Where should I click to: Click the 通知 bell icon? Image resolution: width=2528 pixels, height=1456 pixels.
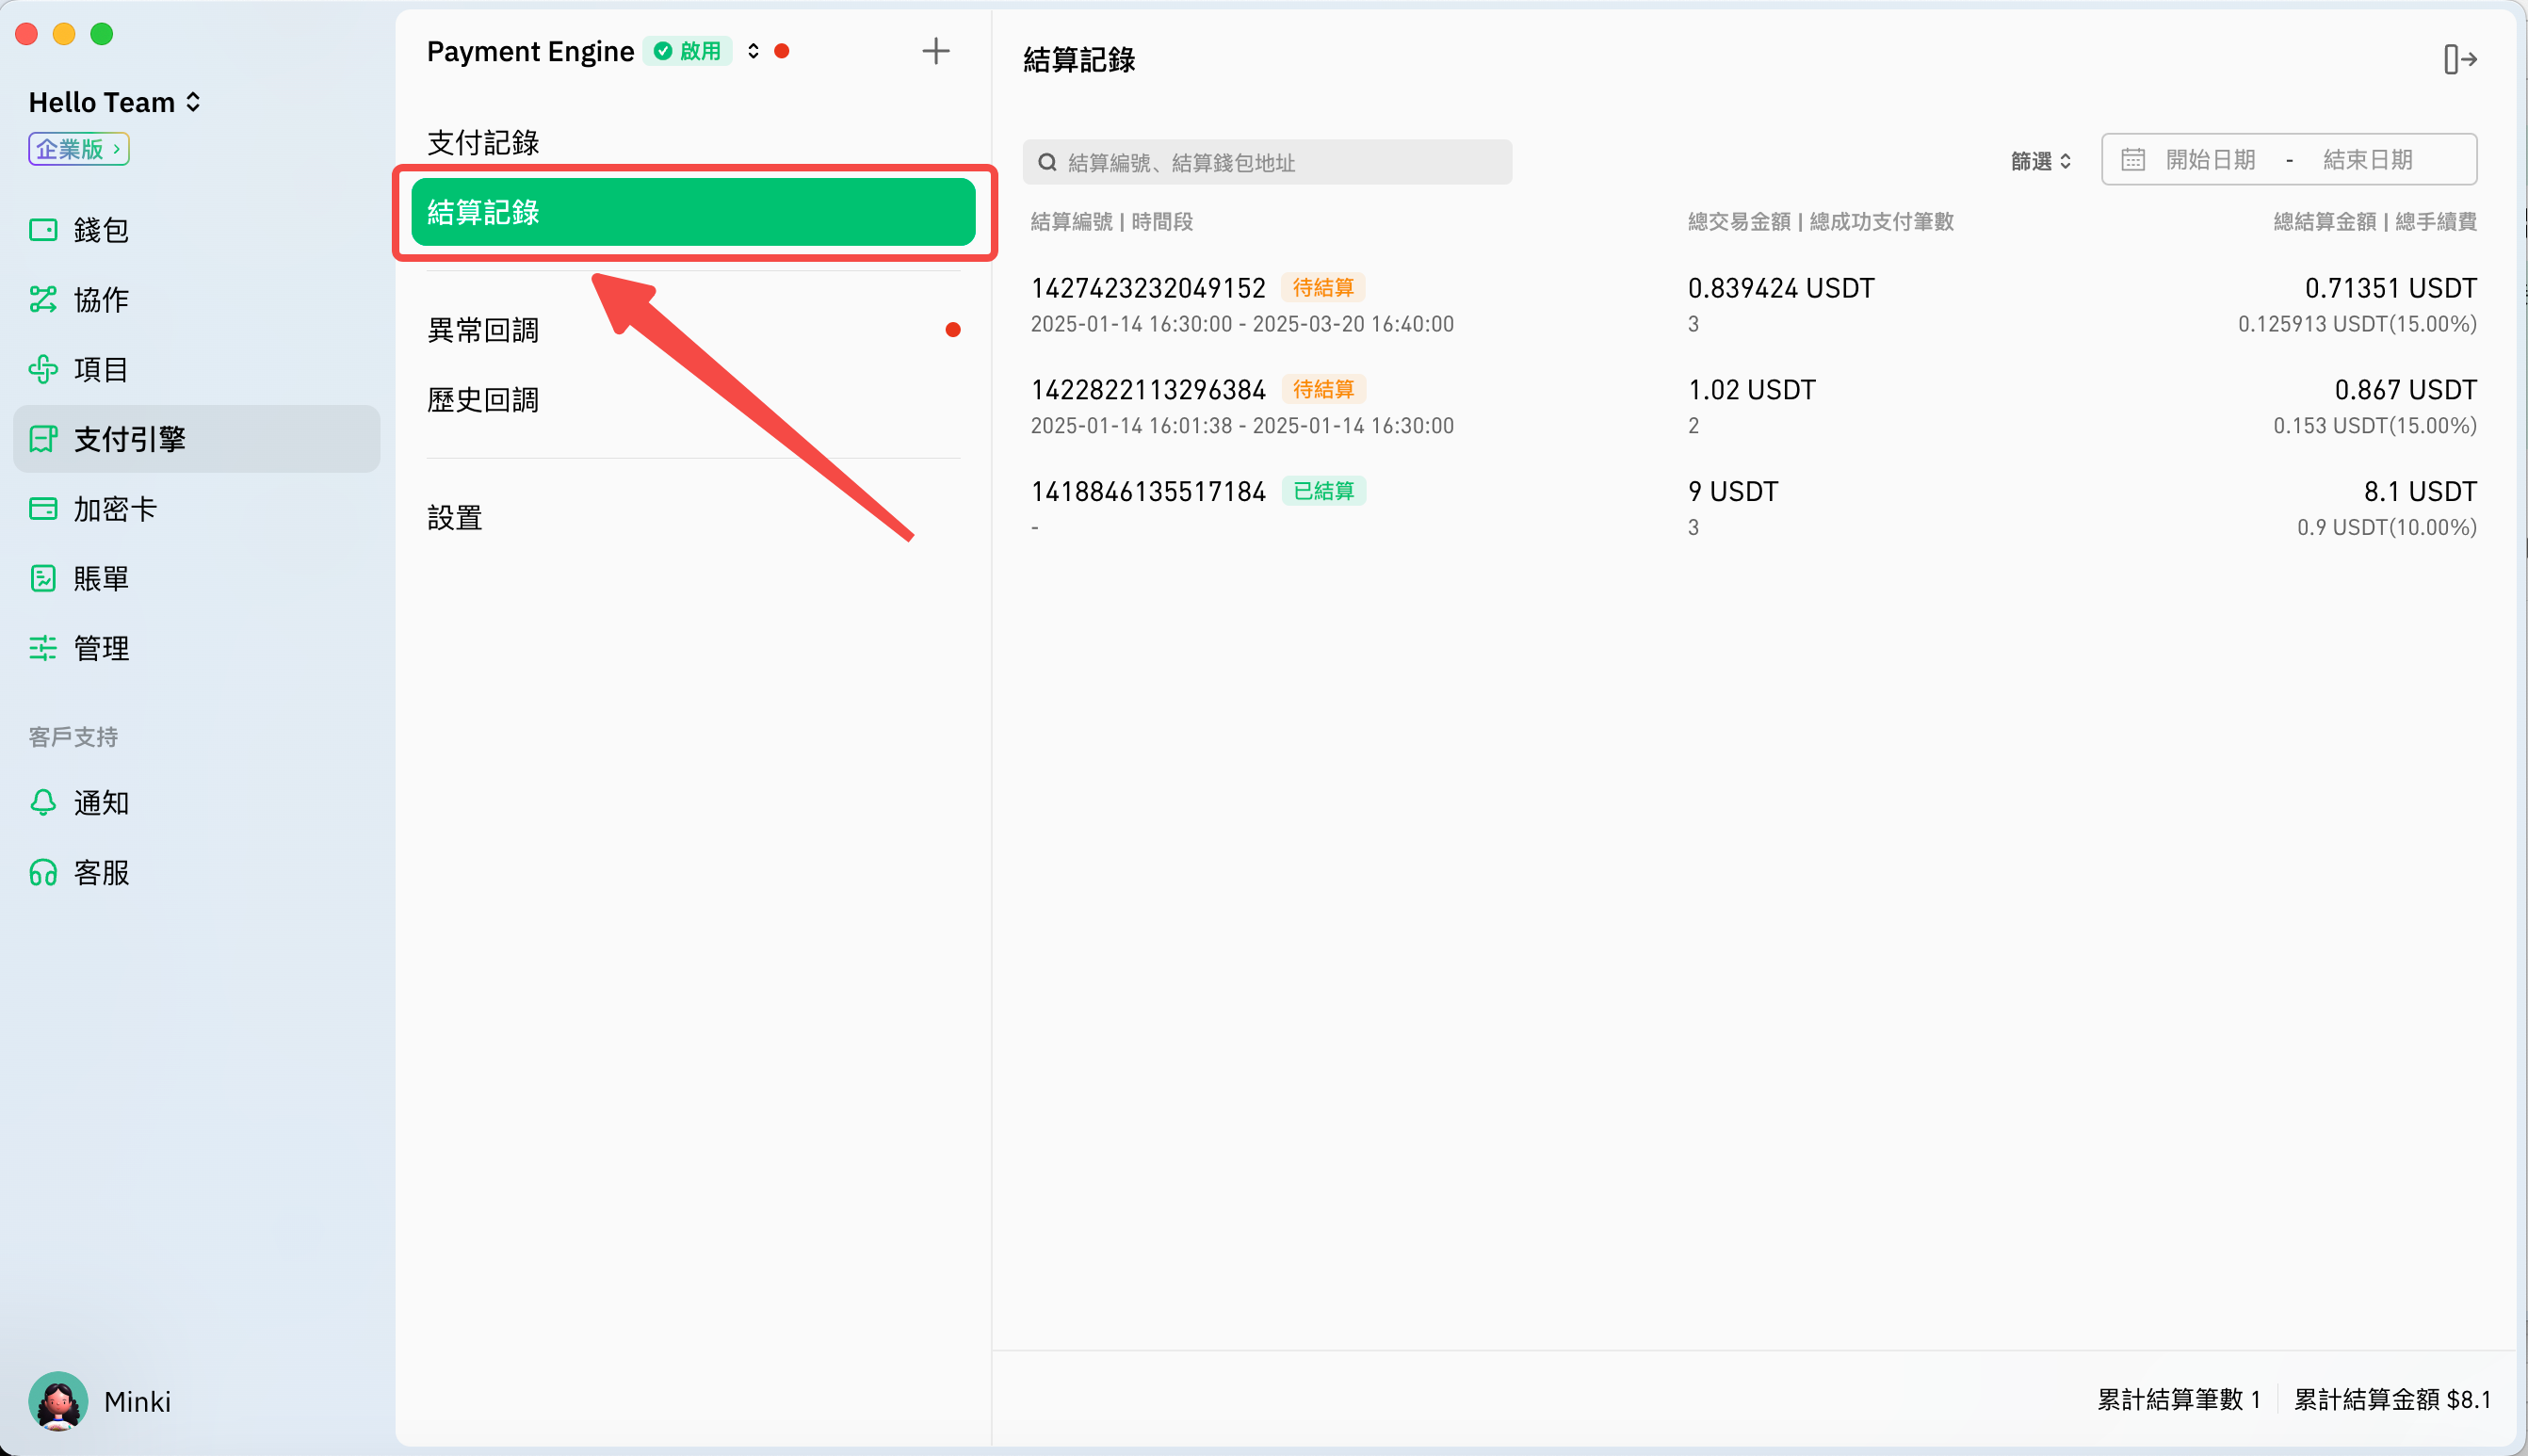click(43, 802)
